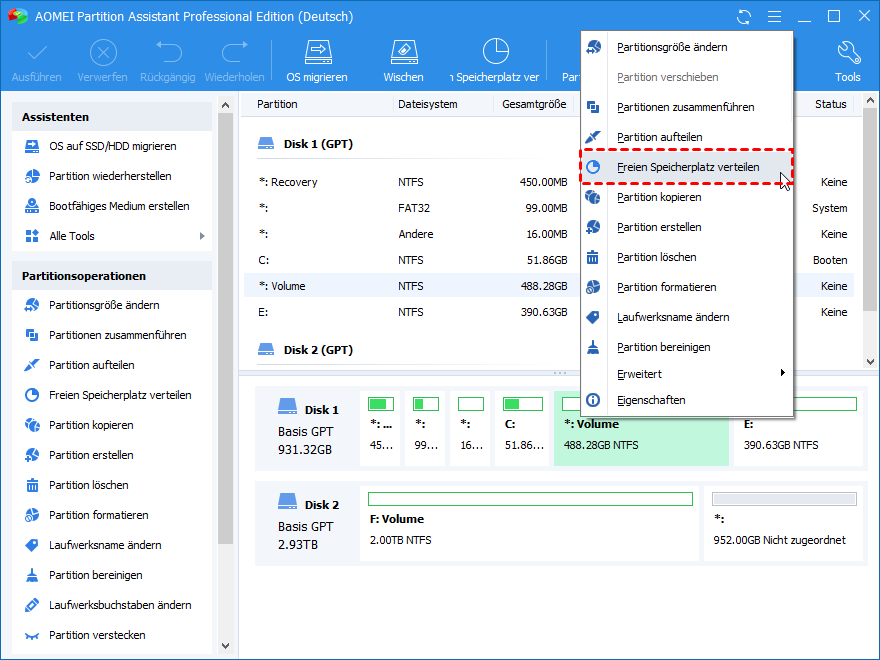Click the OS migrieren toolbar icon
The height and width of the screenshot is (660, 880).
(x=317, y=52)
